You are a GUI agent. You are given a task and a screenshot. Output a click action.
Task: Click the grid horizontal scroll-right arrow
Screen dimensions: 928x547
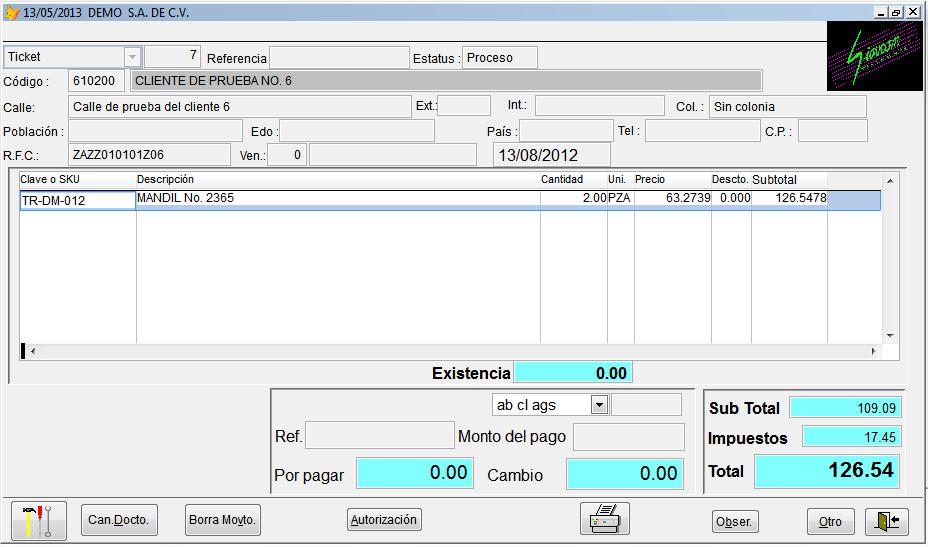pyautogui.click(x=874, y=351)
